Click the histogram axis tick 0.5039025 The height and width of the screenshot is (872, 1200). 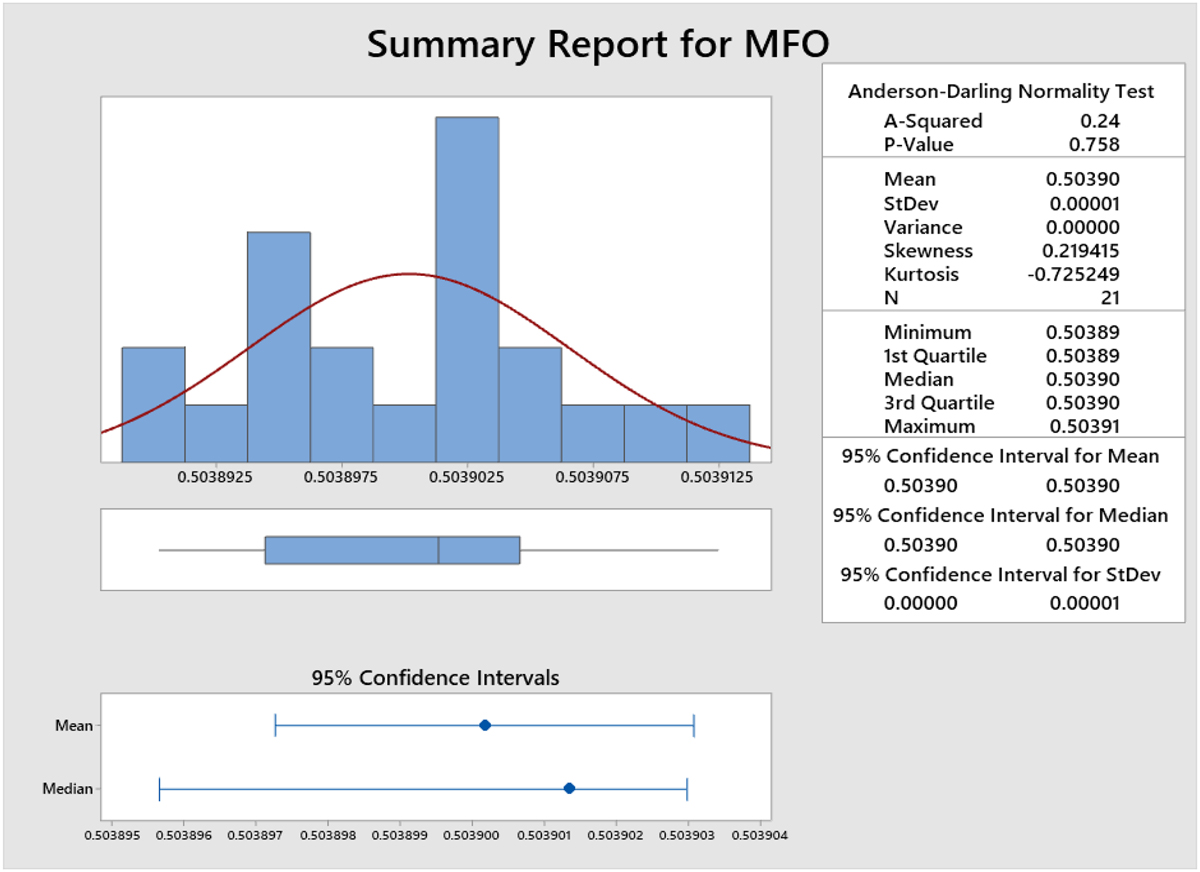point(467,479)
